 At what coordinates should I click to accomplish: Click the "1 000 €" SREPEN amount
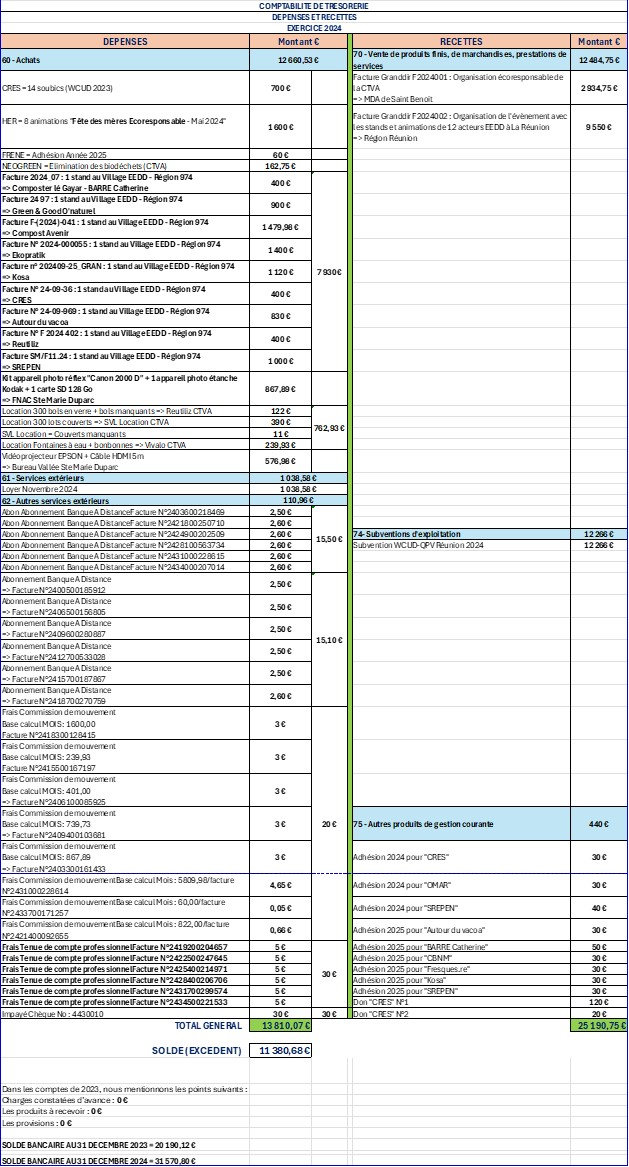tap(281, 361)
